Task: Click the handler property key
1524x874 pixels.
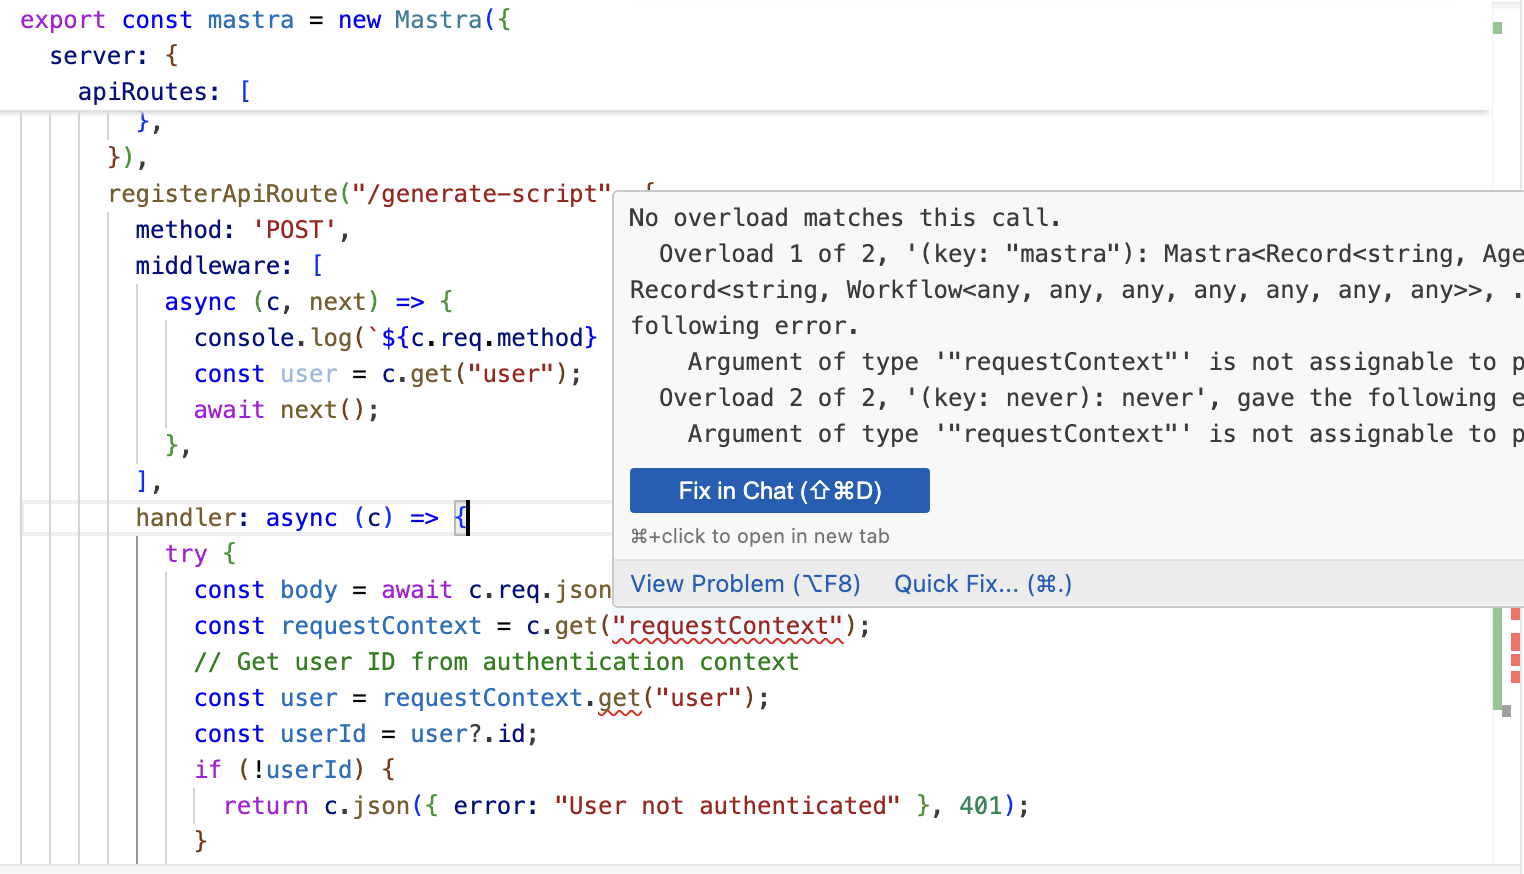Action: pyautogui.click(x=186, y=518)
